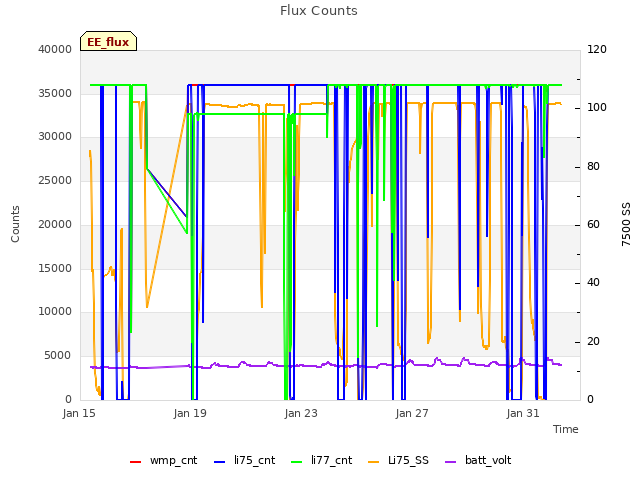
Task: Click the 7500 SS right axis label
Action: pos(626,224)
